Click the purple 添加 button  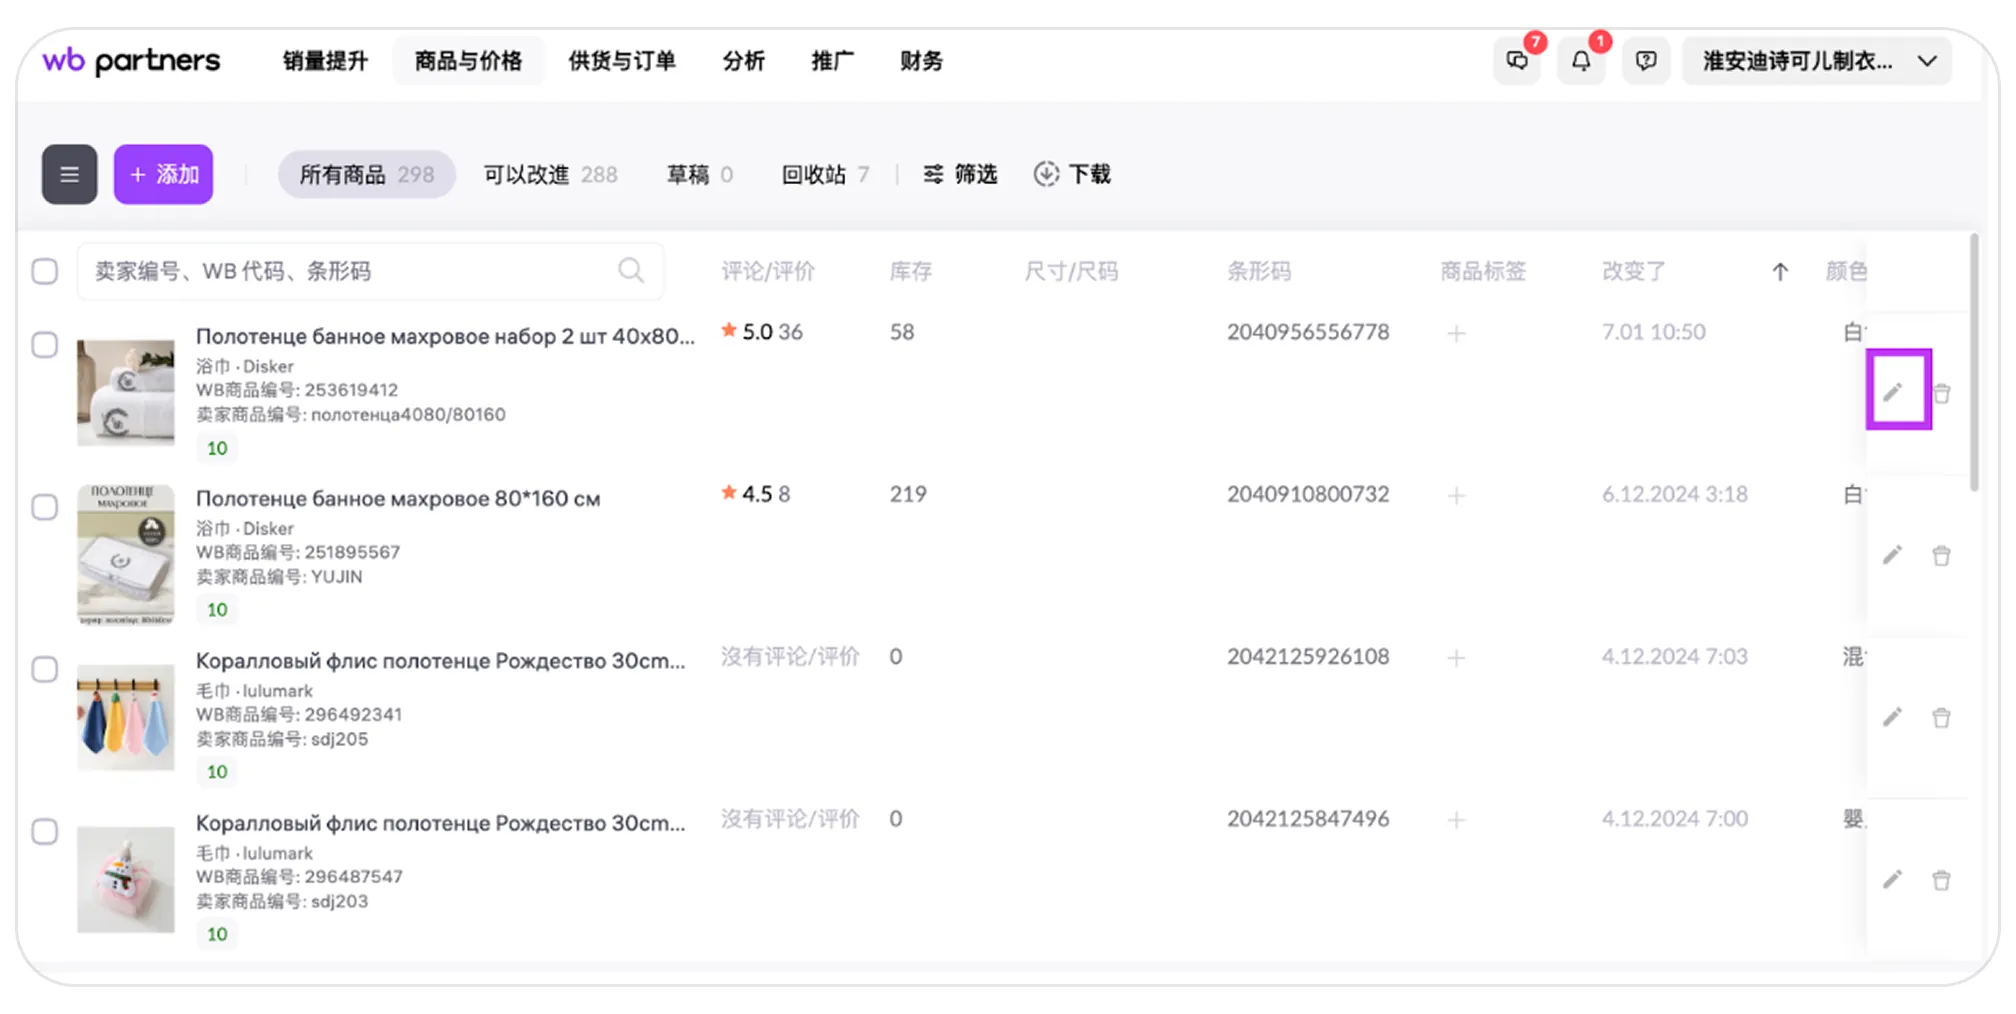tap(164, 175)
